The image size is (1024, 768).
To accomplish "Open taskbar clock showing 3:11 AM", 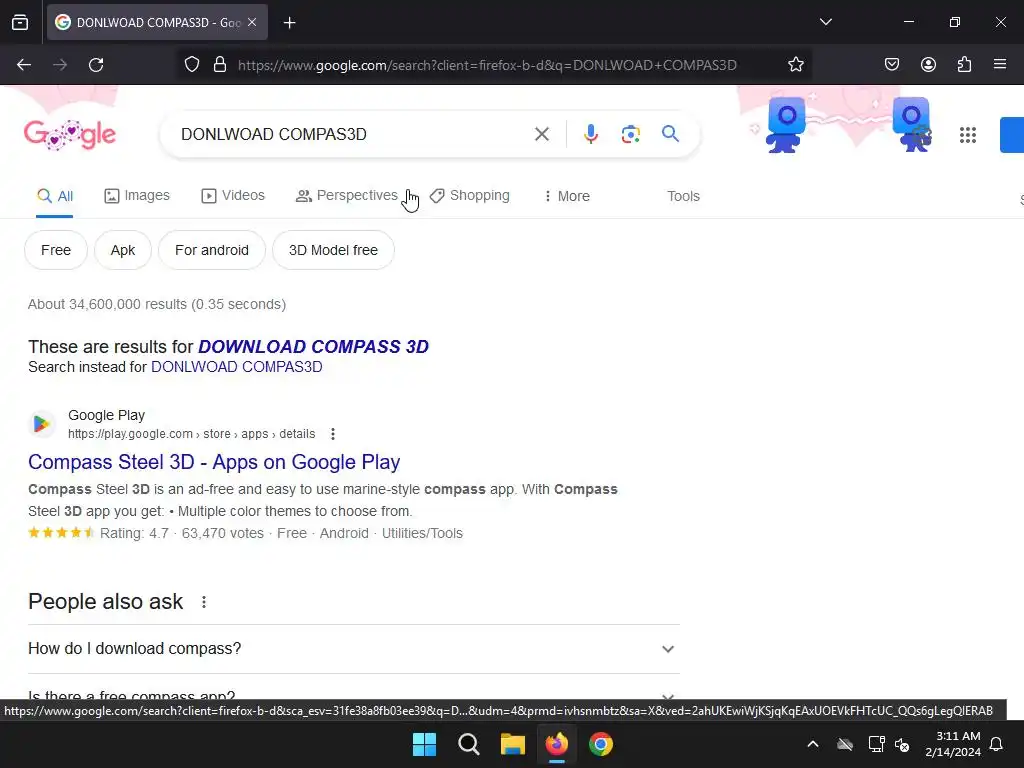I will (953, 744).
